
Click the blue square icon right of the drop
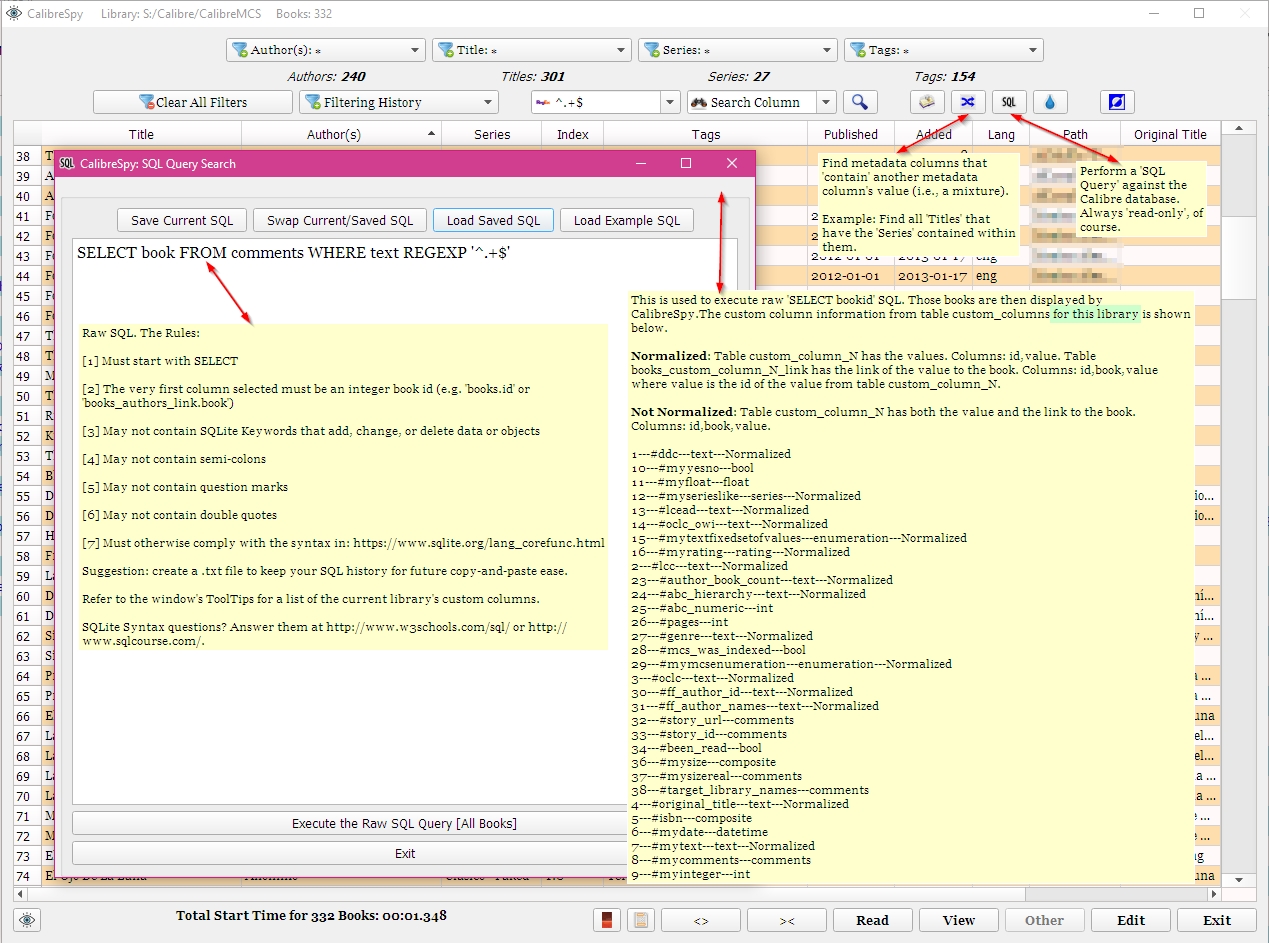[x=1117, y=102]
